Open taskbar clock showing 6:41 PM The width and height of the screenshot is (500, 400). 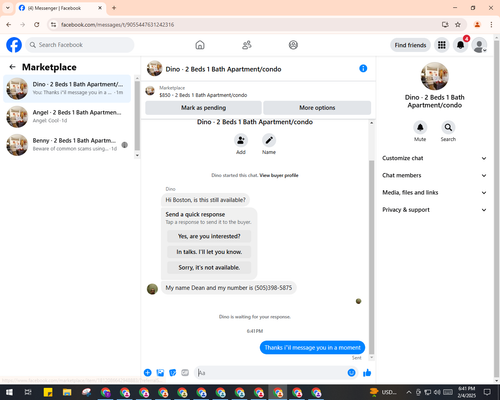467,392
